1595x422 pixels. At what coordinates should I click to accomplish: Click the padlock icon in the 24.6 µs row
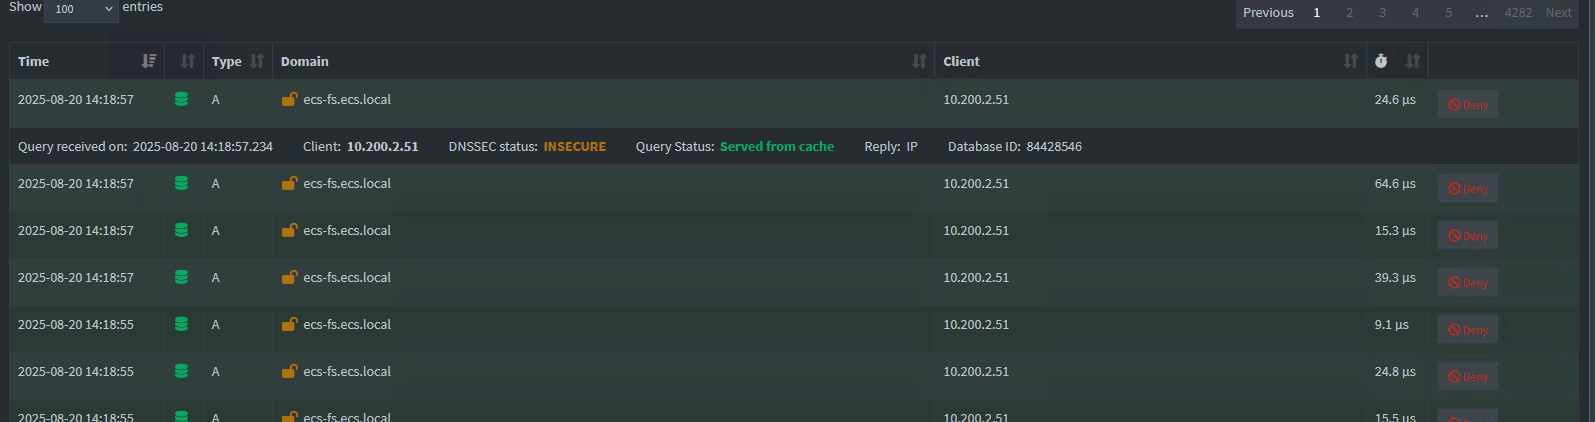[289, 99]
